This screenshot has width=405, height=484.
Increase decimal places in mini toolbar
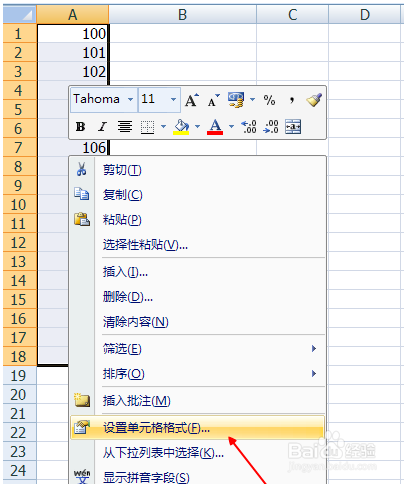[249, 127]
